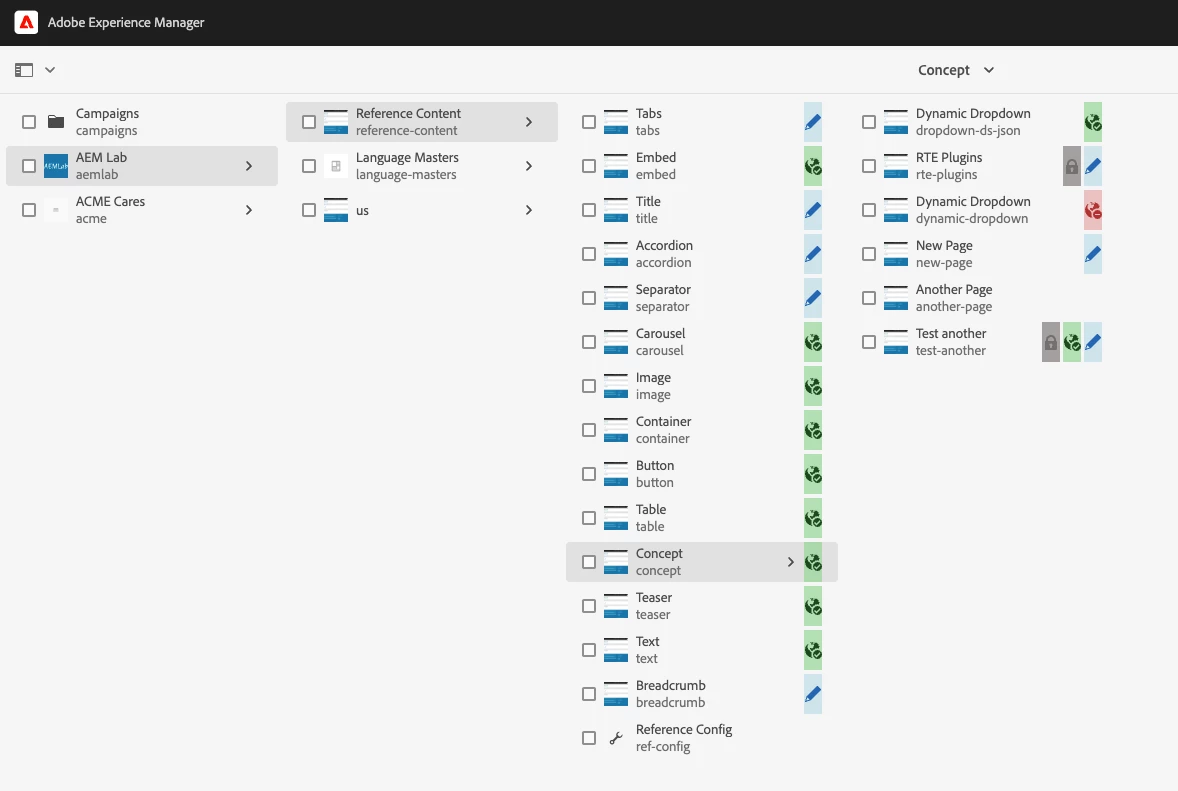The width and height of the screenshot is (1178, 791).
Task: Click the Container published status icon
Action: click(813, 430)
